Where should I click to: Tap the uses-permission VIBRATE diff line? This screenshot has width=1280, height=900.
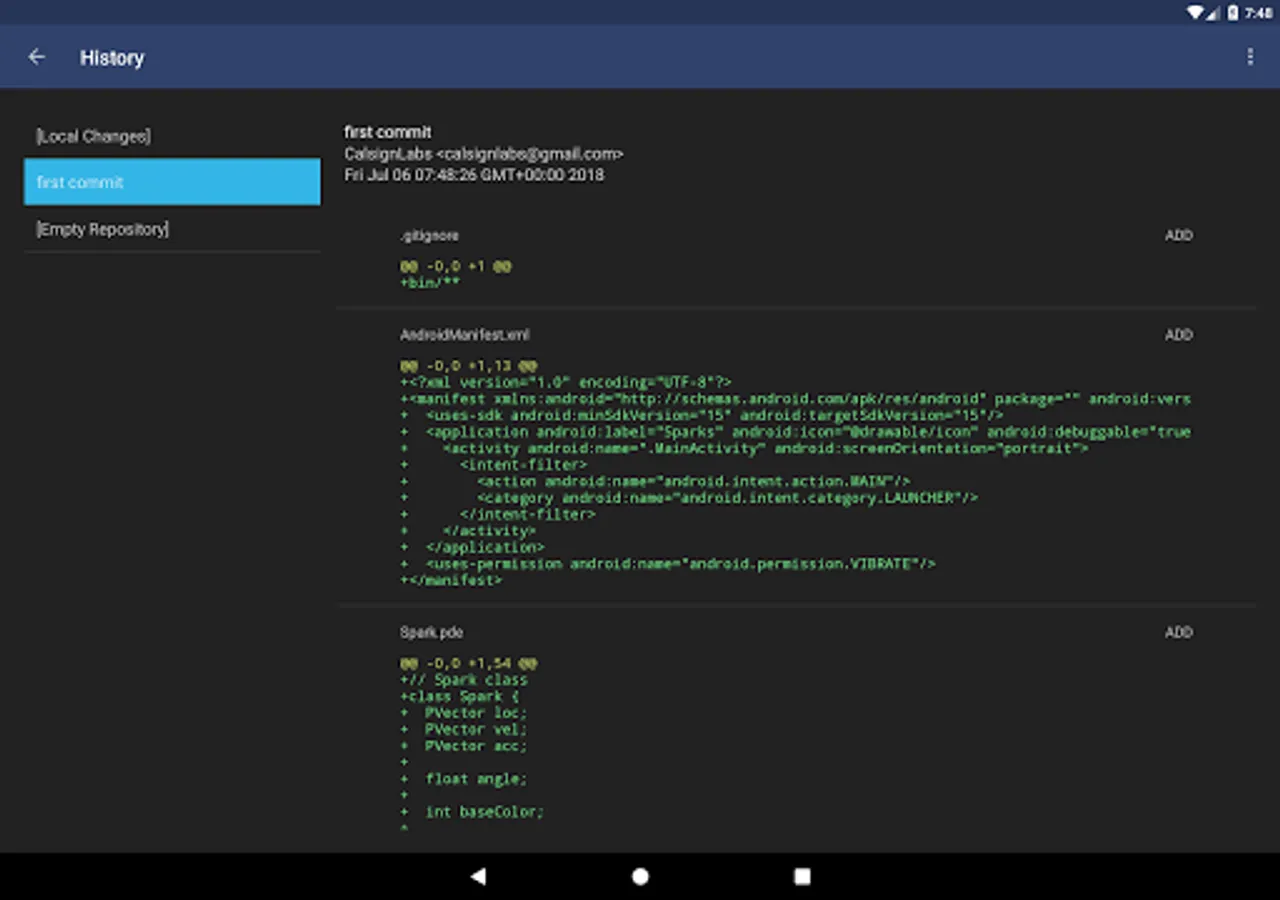tap(668, 564)
